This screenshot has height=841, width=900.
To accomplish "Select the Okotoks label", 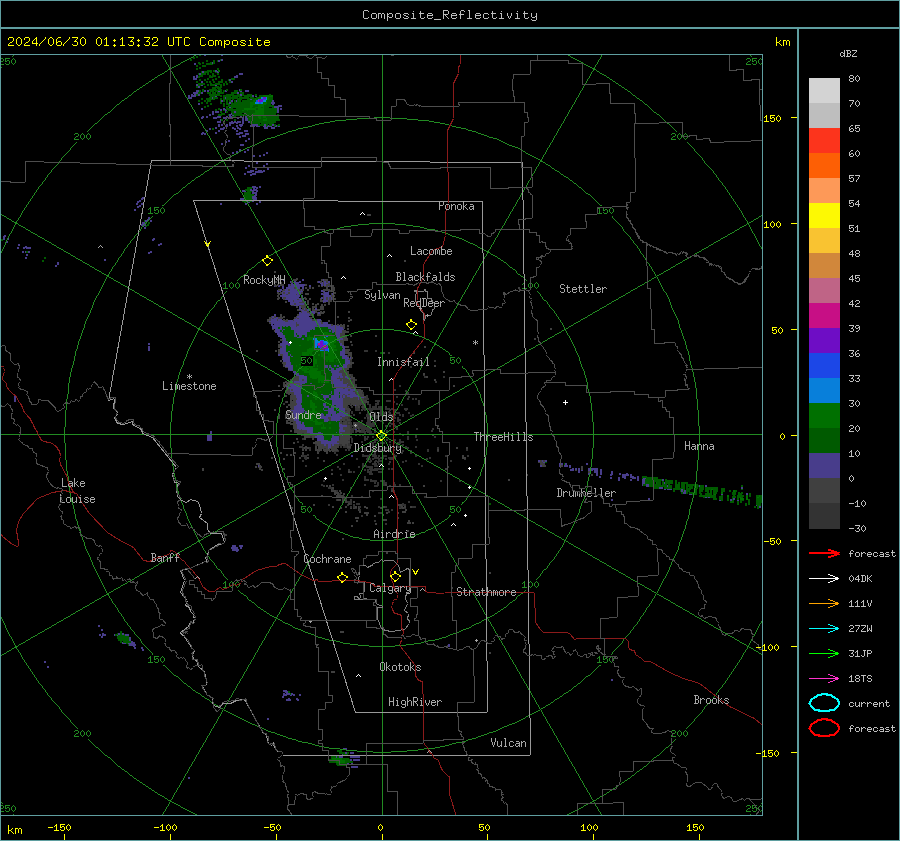I will tap(400, 667).
